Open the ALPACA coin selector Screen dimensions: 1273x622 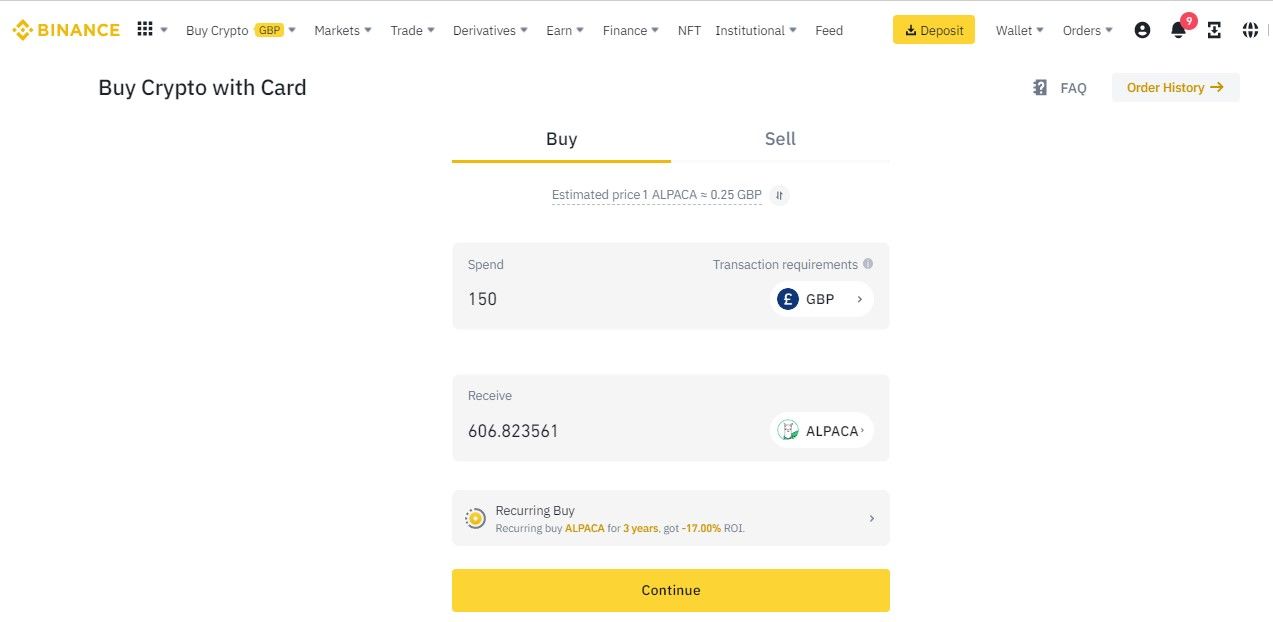[821, 431]
